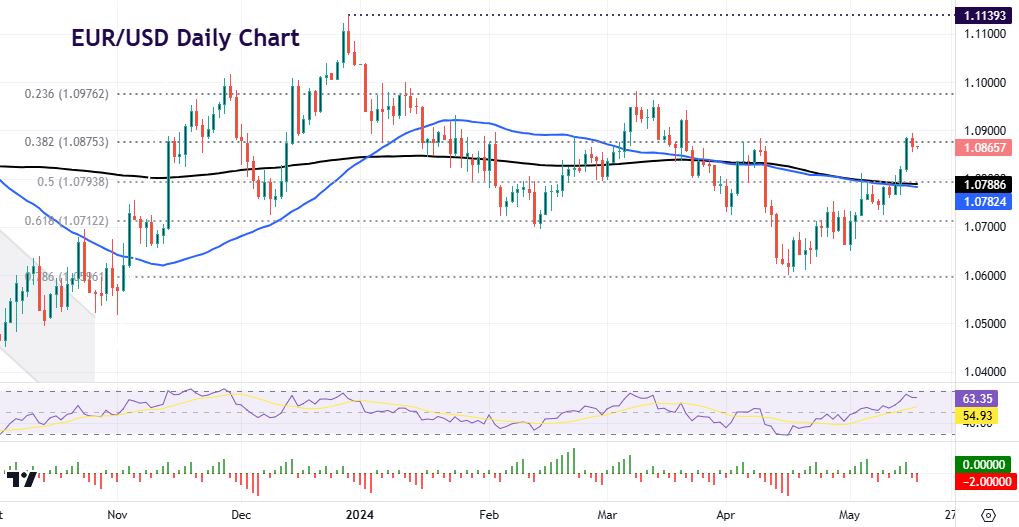This screenshot has width=1019, height=527.
Task: Click the black moving average label 1.07886
Action: (984, 184)
